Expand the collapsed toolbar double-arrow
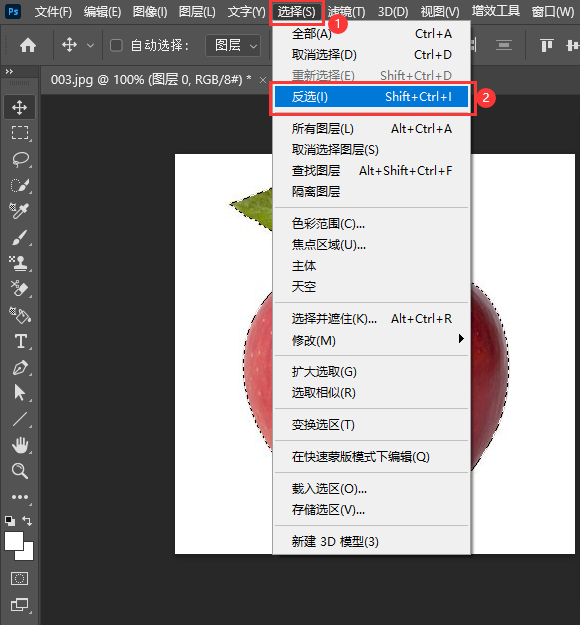This screenshot has width=580, height=625. point(9,71)
